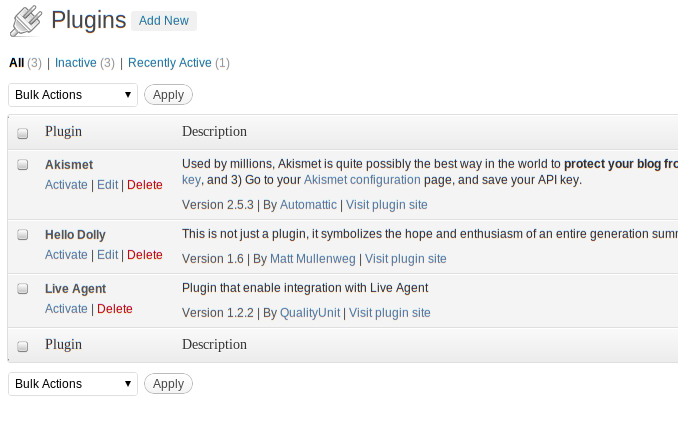The height and width of the screenshot is (428, 678).
Task: Click the top Plugin column header
Action: click(x=64, y=132)
